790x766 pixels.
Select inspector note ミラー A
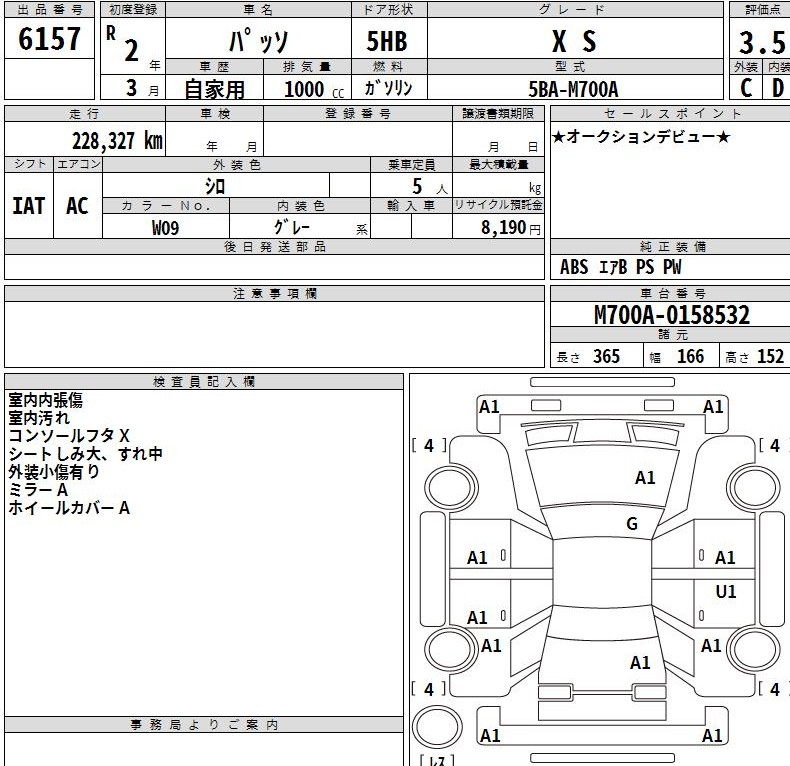tap(38, 490)
